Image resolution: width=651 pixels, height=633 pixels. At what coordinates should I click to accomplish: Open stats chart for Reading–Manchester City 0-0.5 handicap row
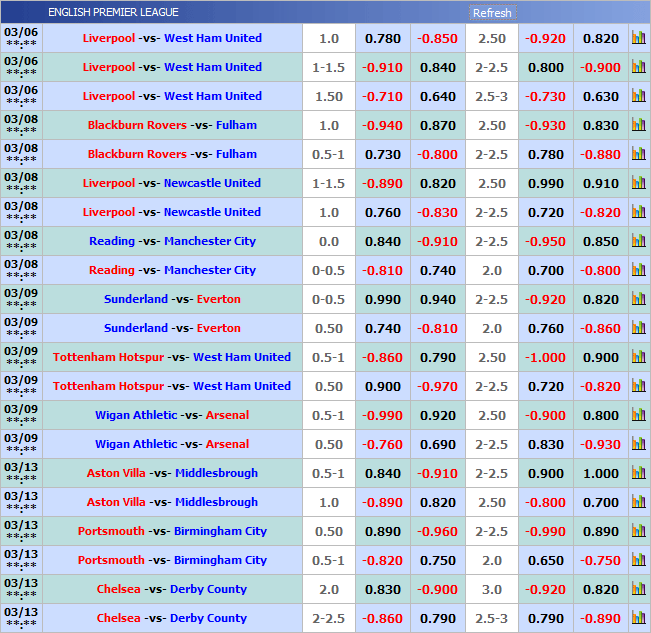click(x=639, y=270)
